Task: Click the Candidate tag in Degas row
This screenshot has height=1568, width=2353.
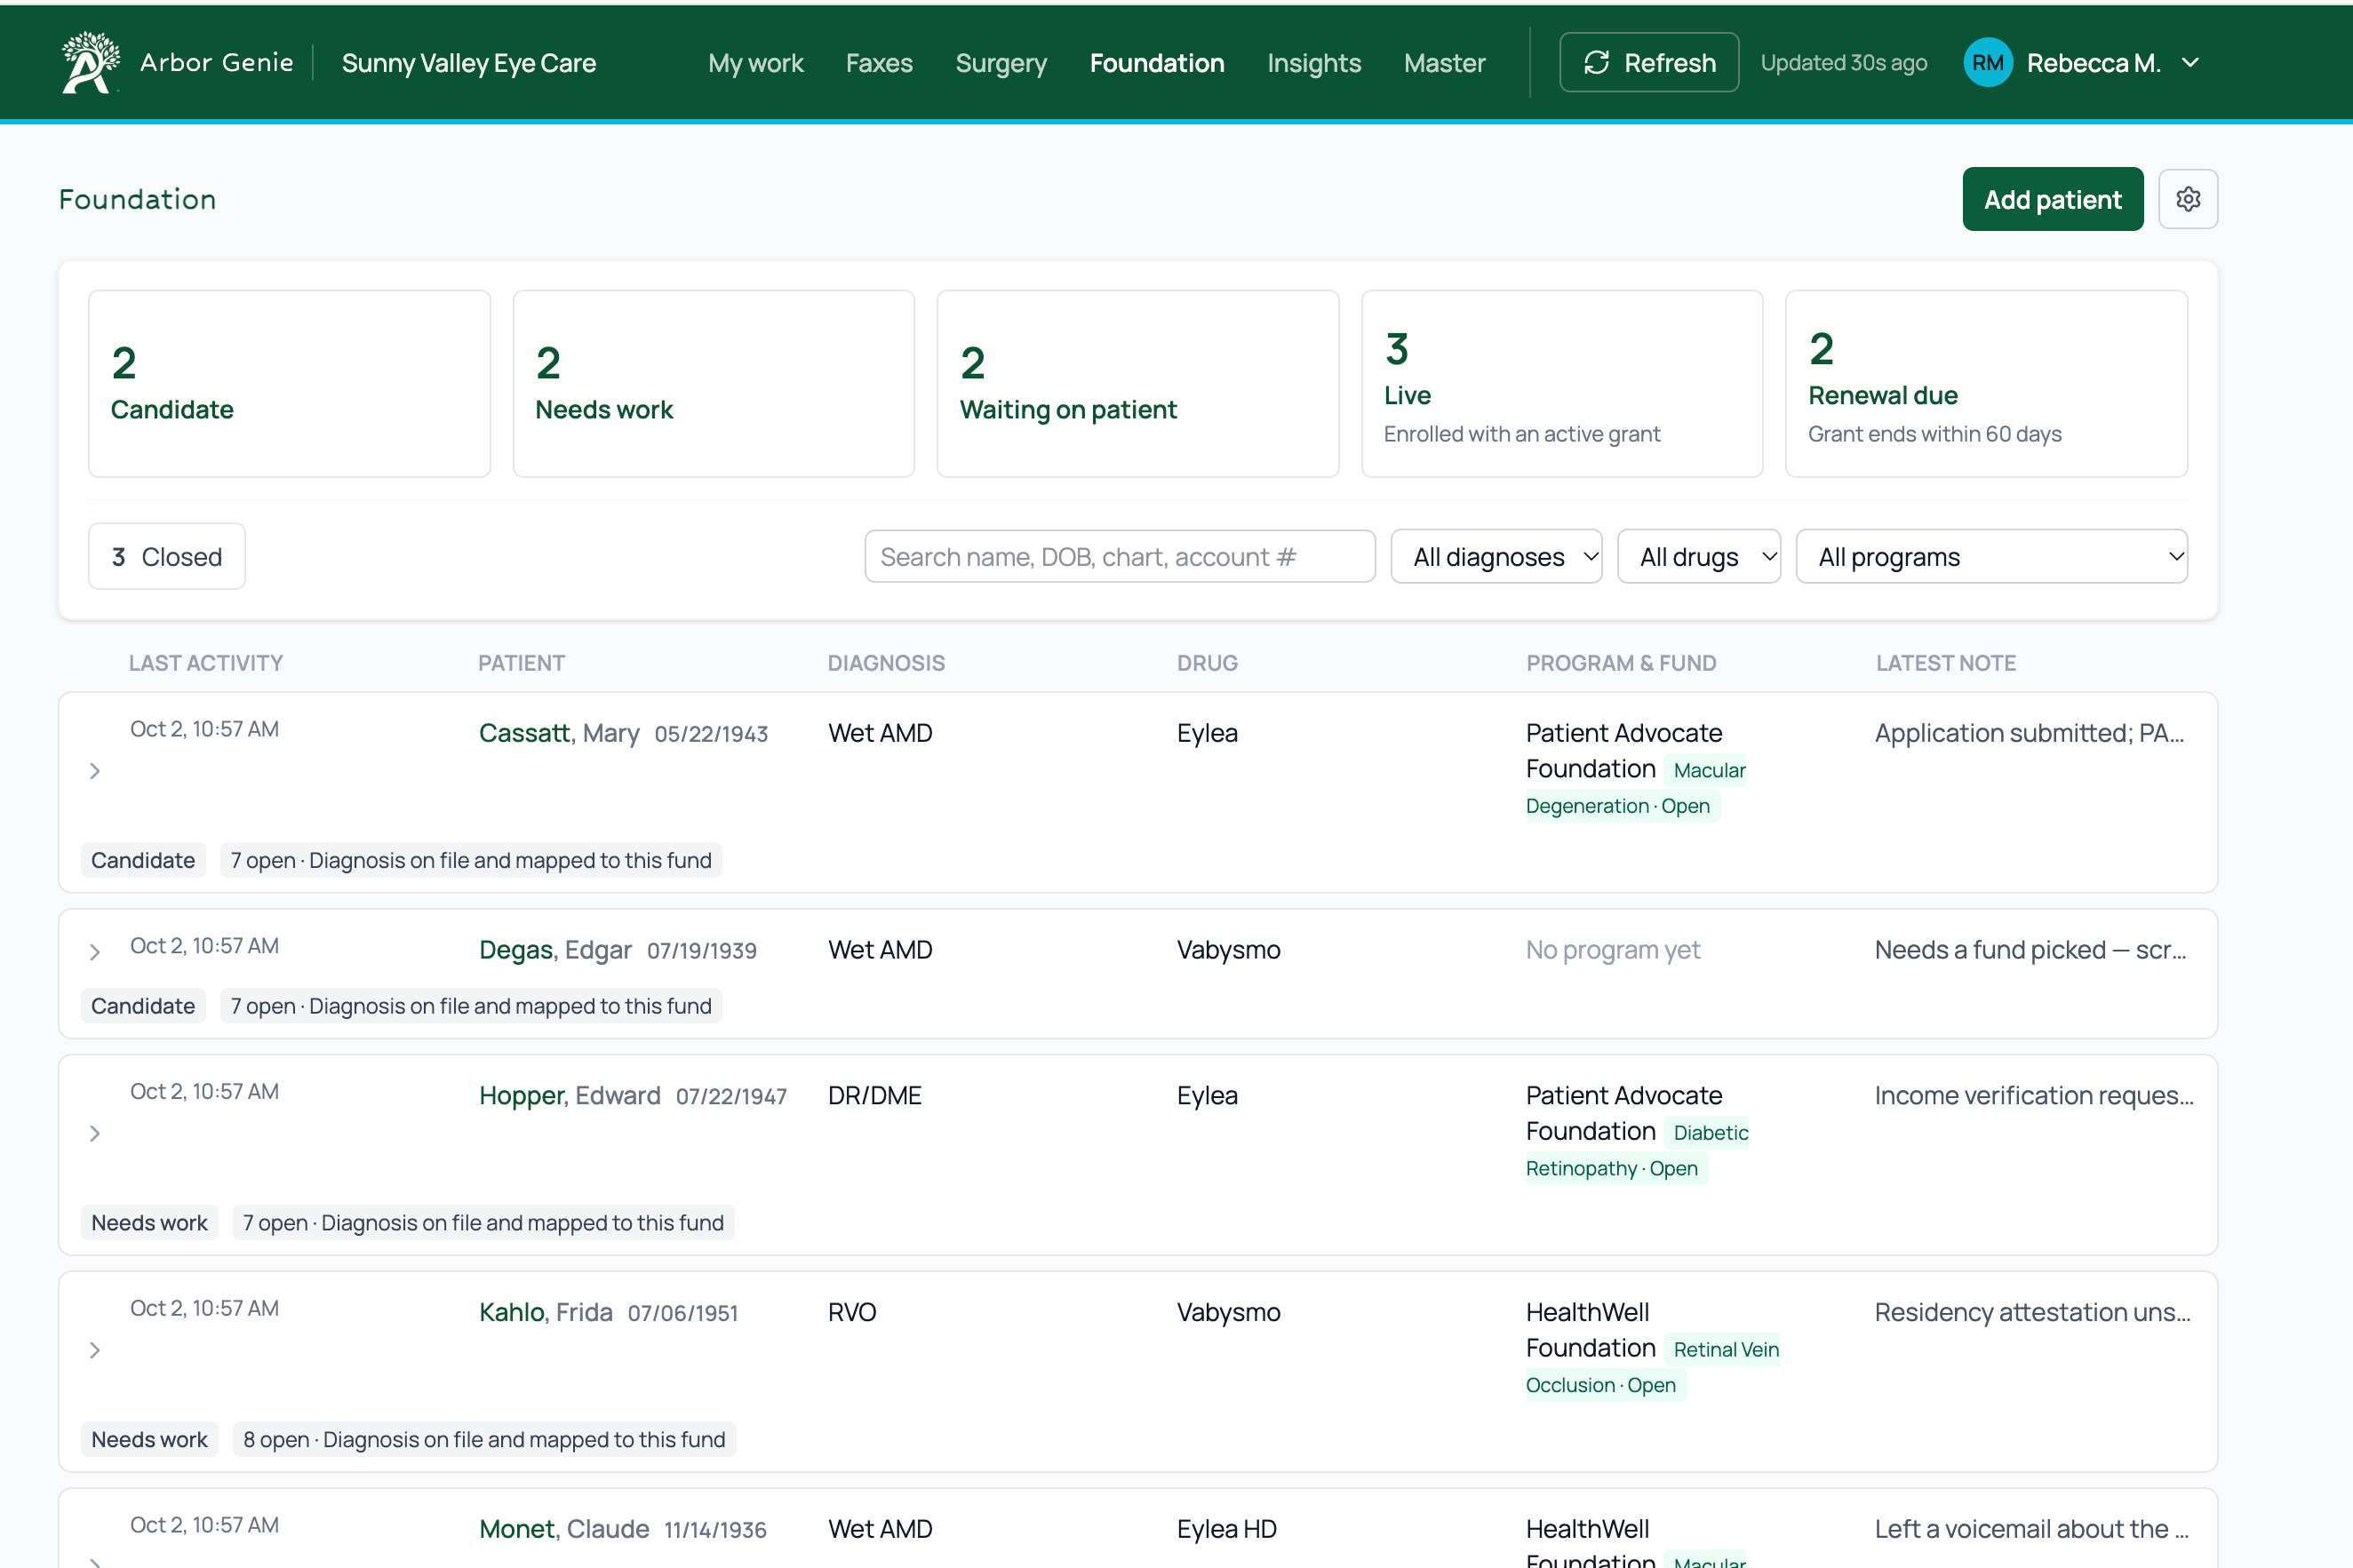Action: (143, 1006)
